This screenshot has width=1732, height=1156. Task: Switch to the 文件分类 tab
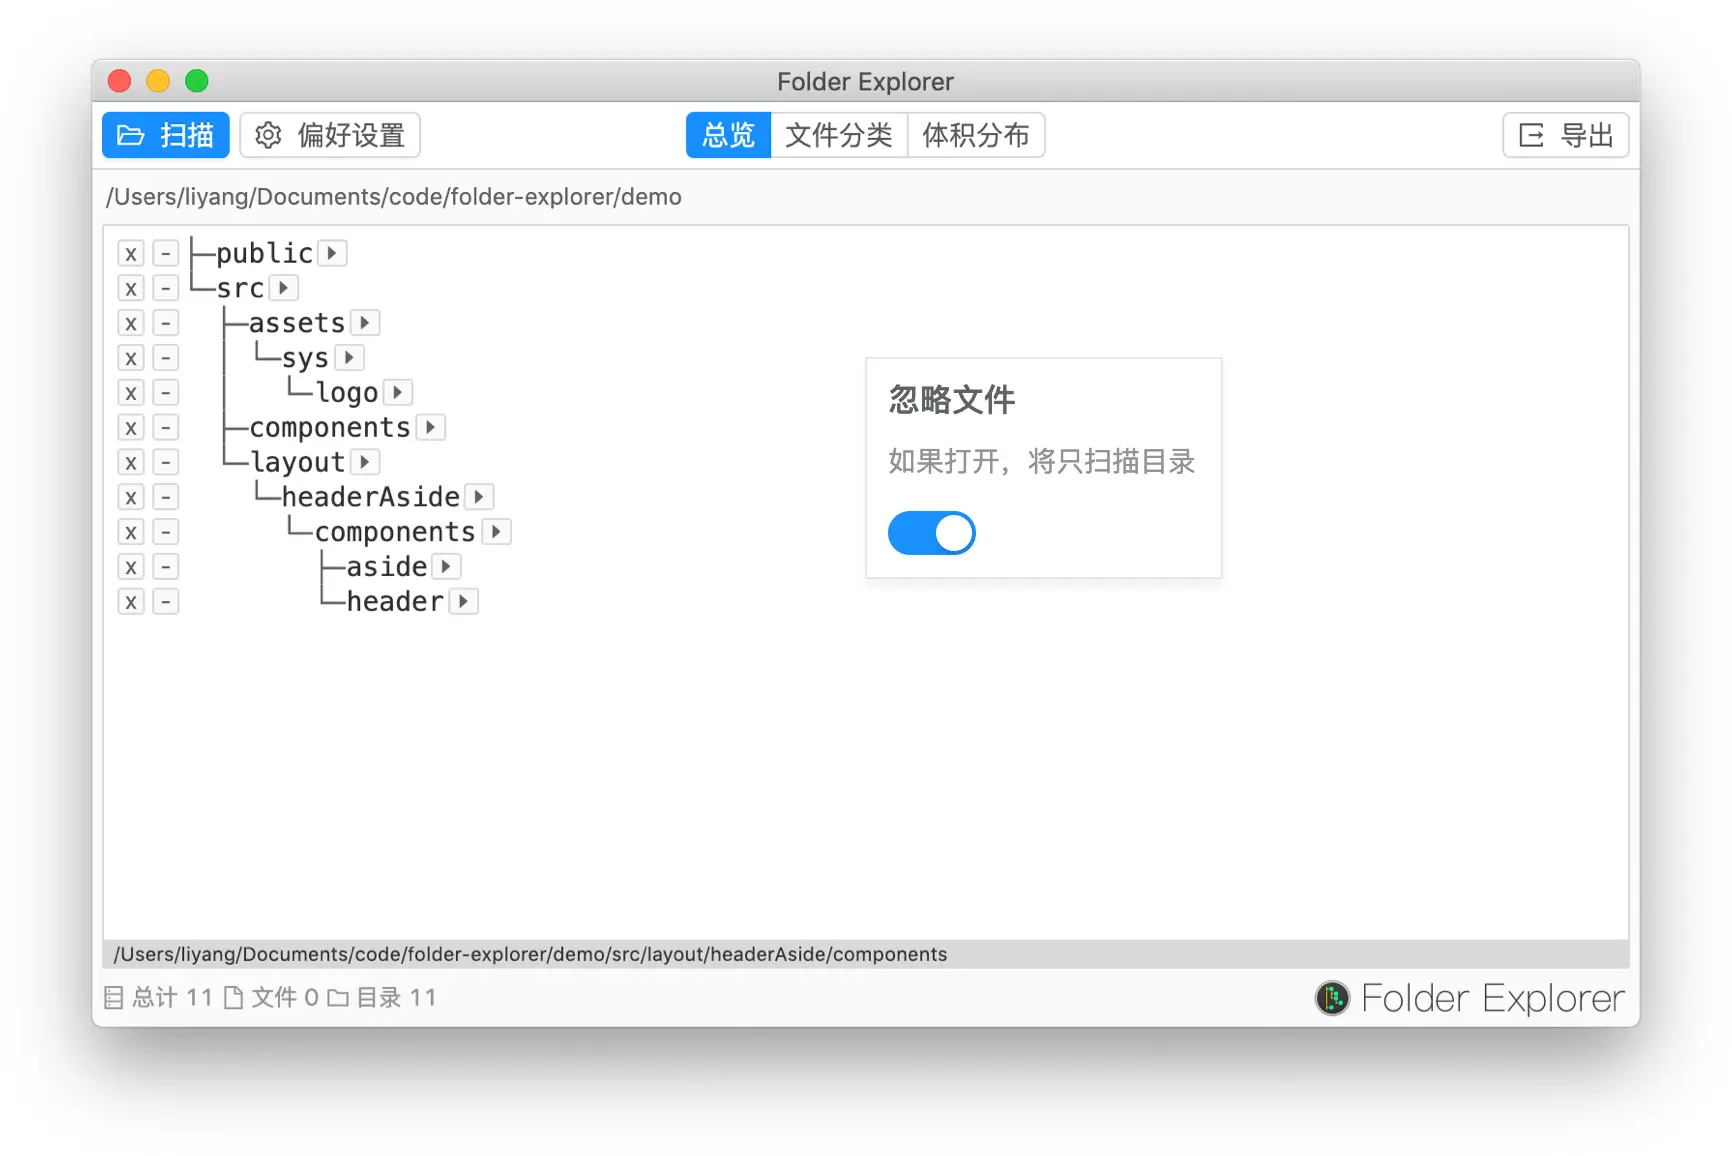click(x=838, y=135)
